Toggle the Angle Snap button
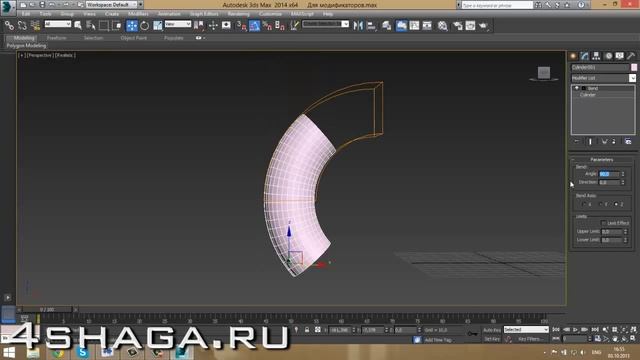The width and height of the screenshot is (640, 360). tap(254, 26)
